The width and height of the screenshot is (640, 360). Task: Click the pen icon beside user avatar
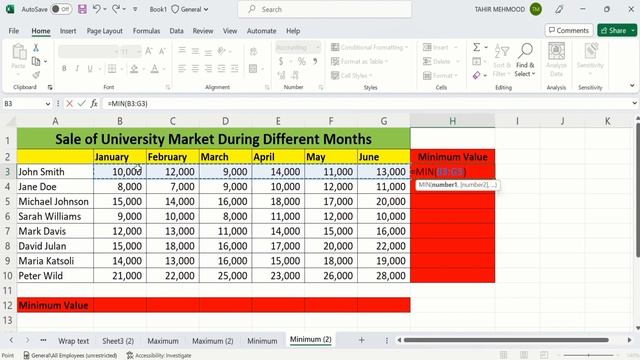pyautogui.click(x=559, y=9)
